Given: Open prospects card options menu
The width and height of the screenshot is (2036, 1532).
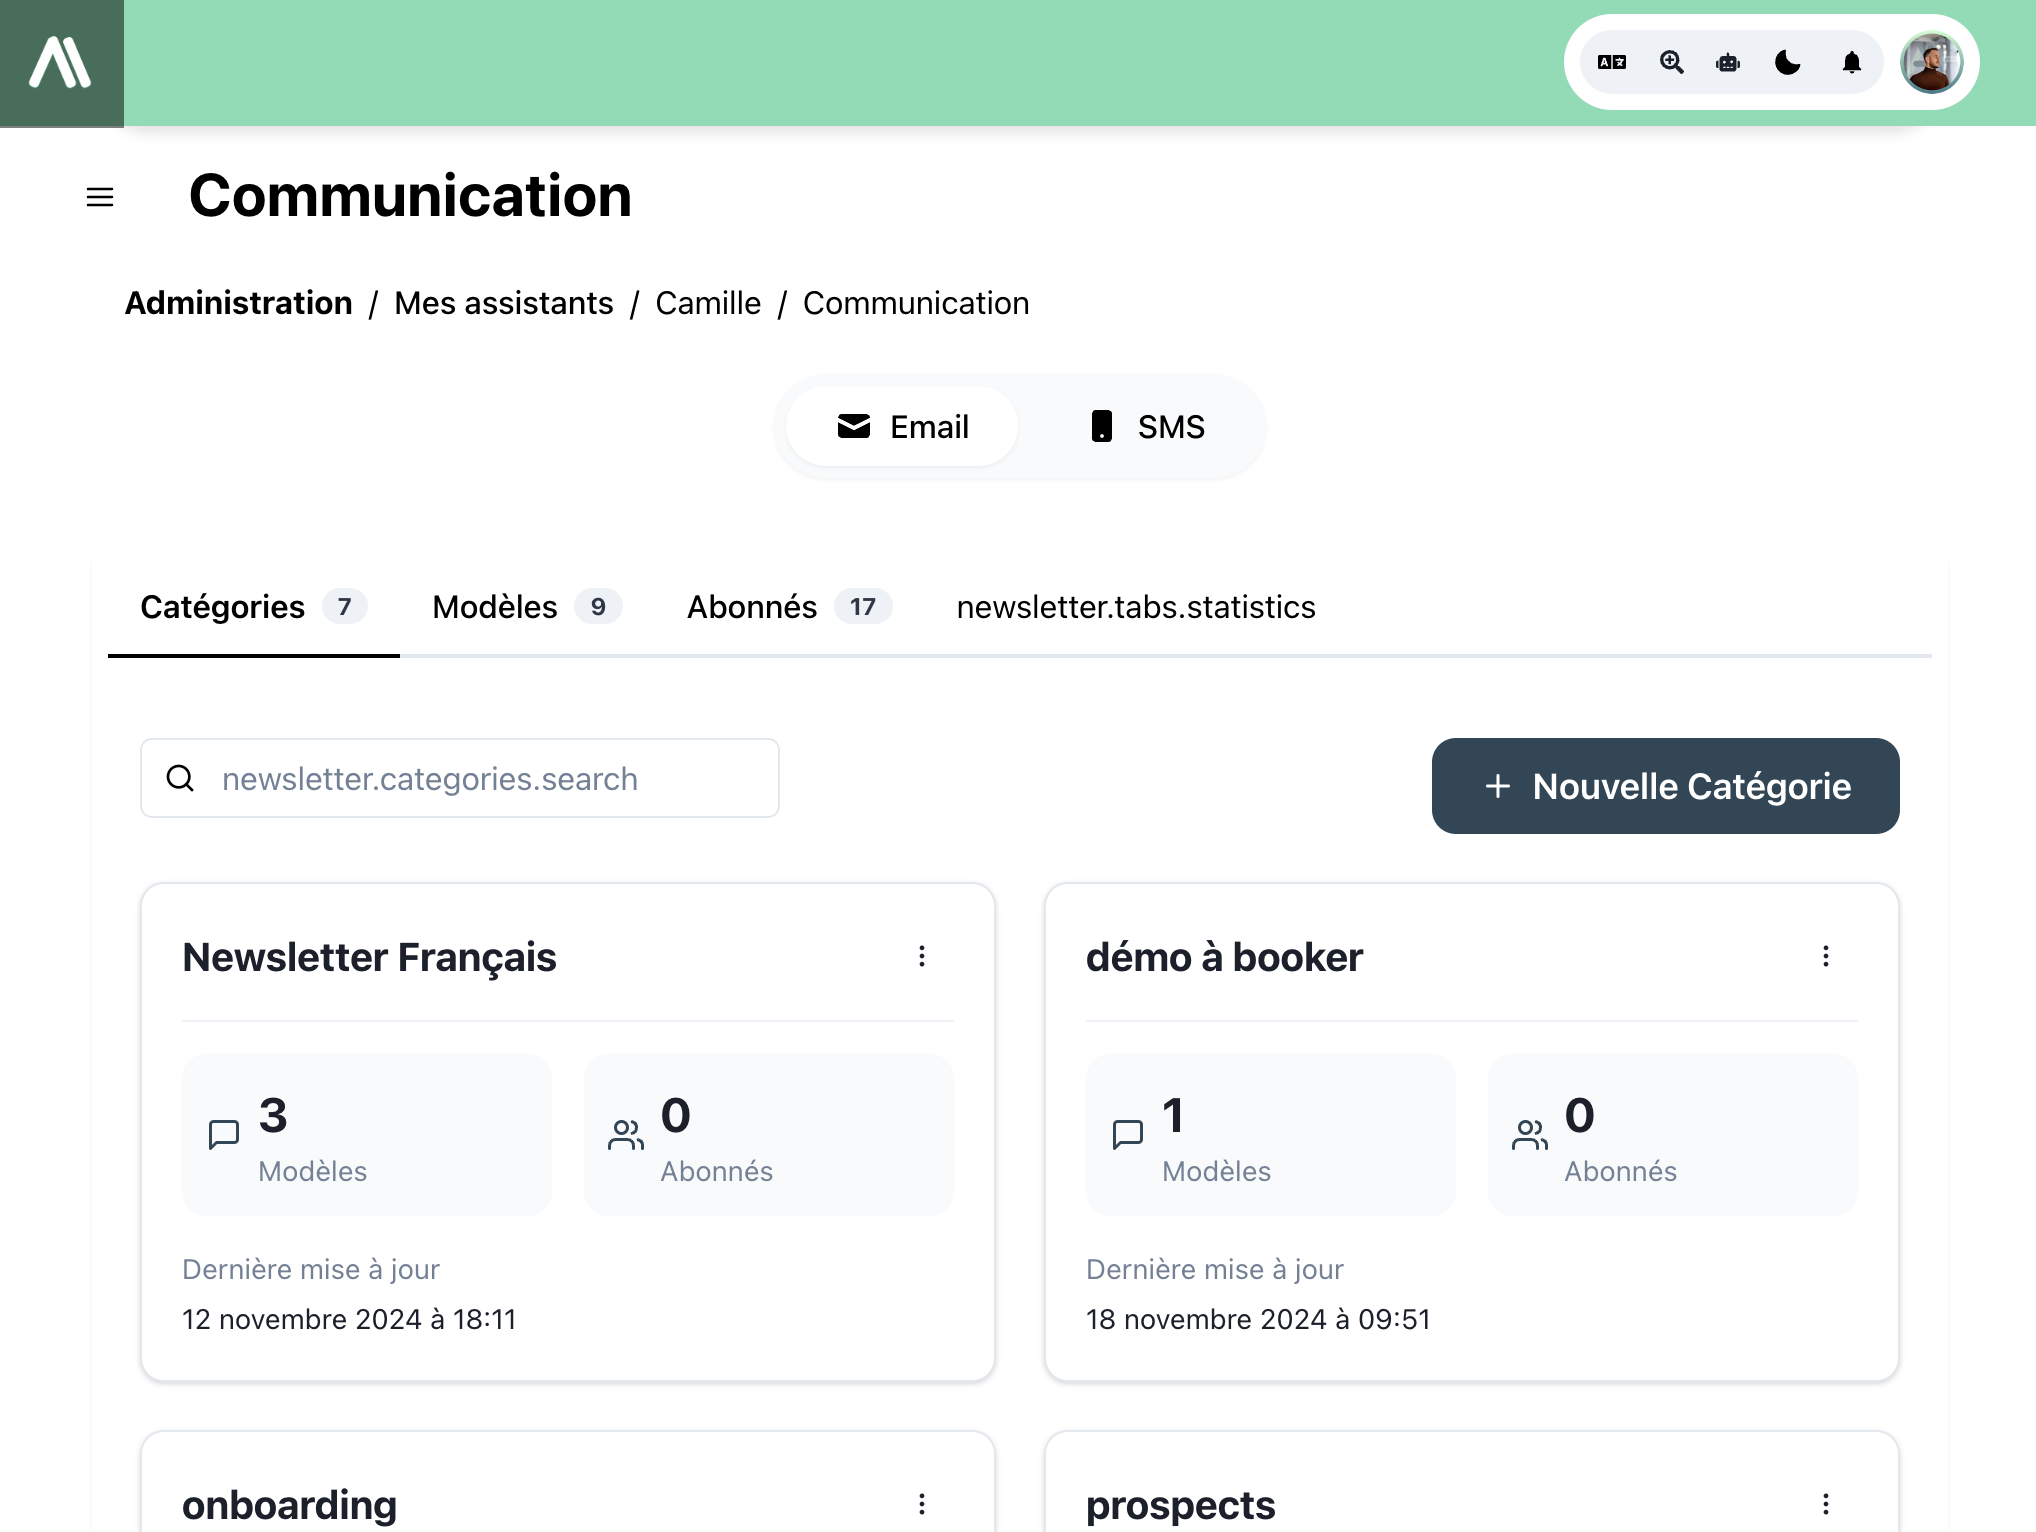Looking at the screenshot, I should (x=1826, y=1504).
